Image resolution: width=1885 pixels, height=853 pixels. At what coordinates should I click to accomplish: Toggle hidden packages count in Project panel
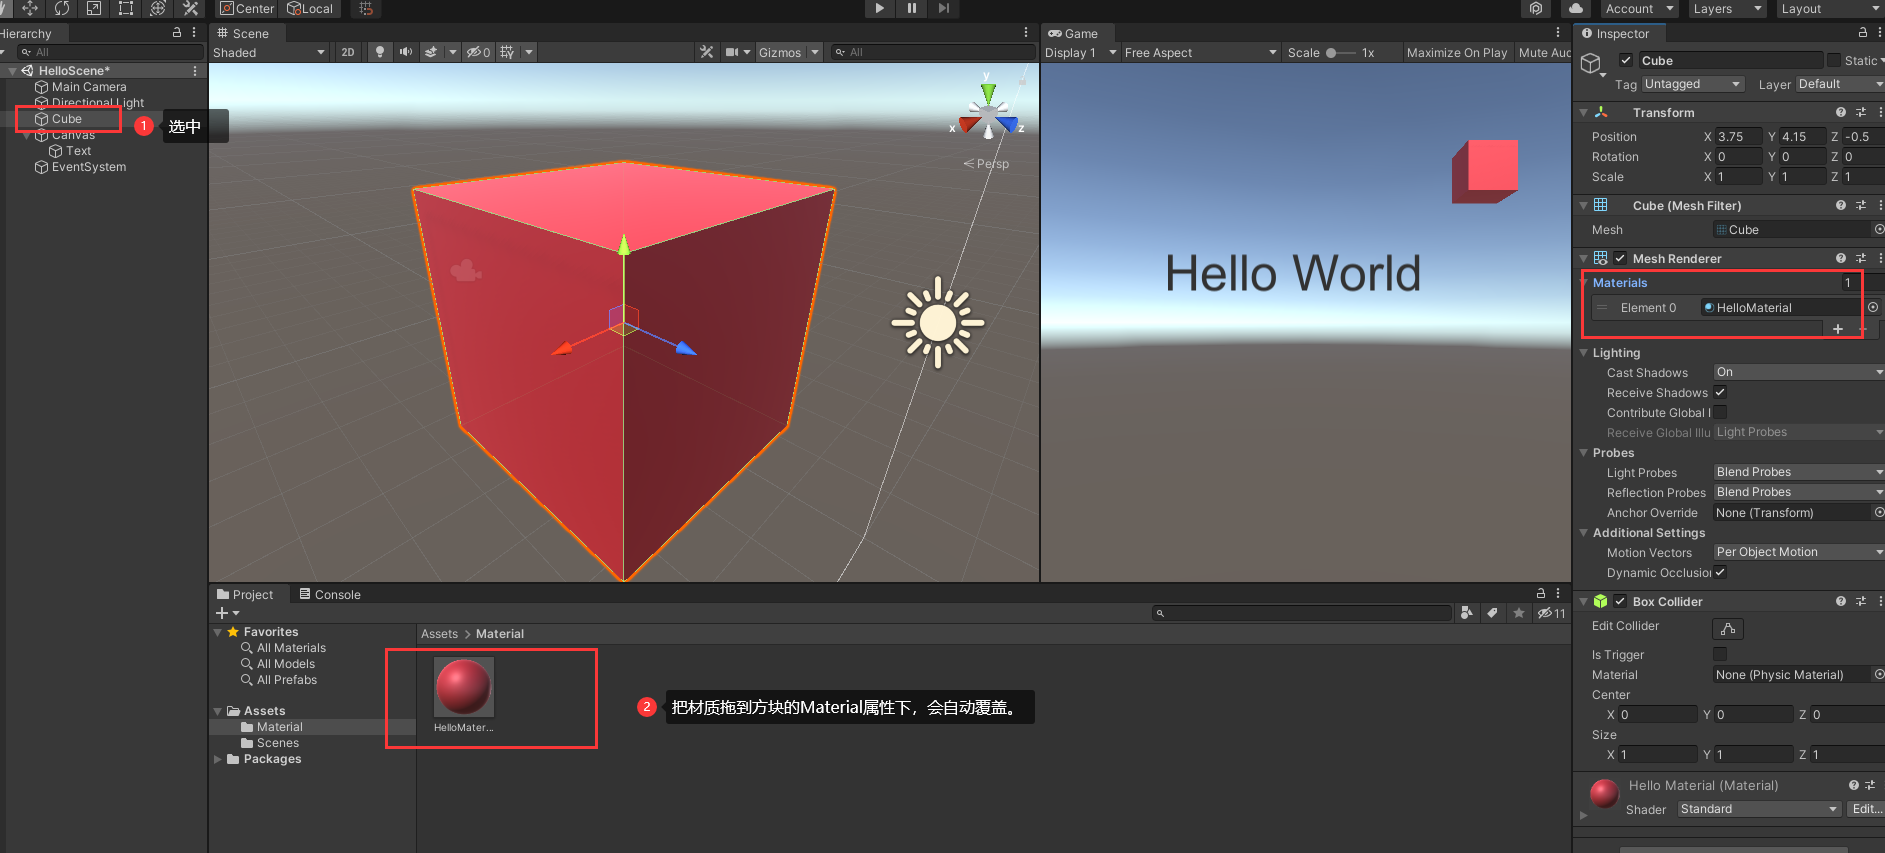point(1552,613)
